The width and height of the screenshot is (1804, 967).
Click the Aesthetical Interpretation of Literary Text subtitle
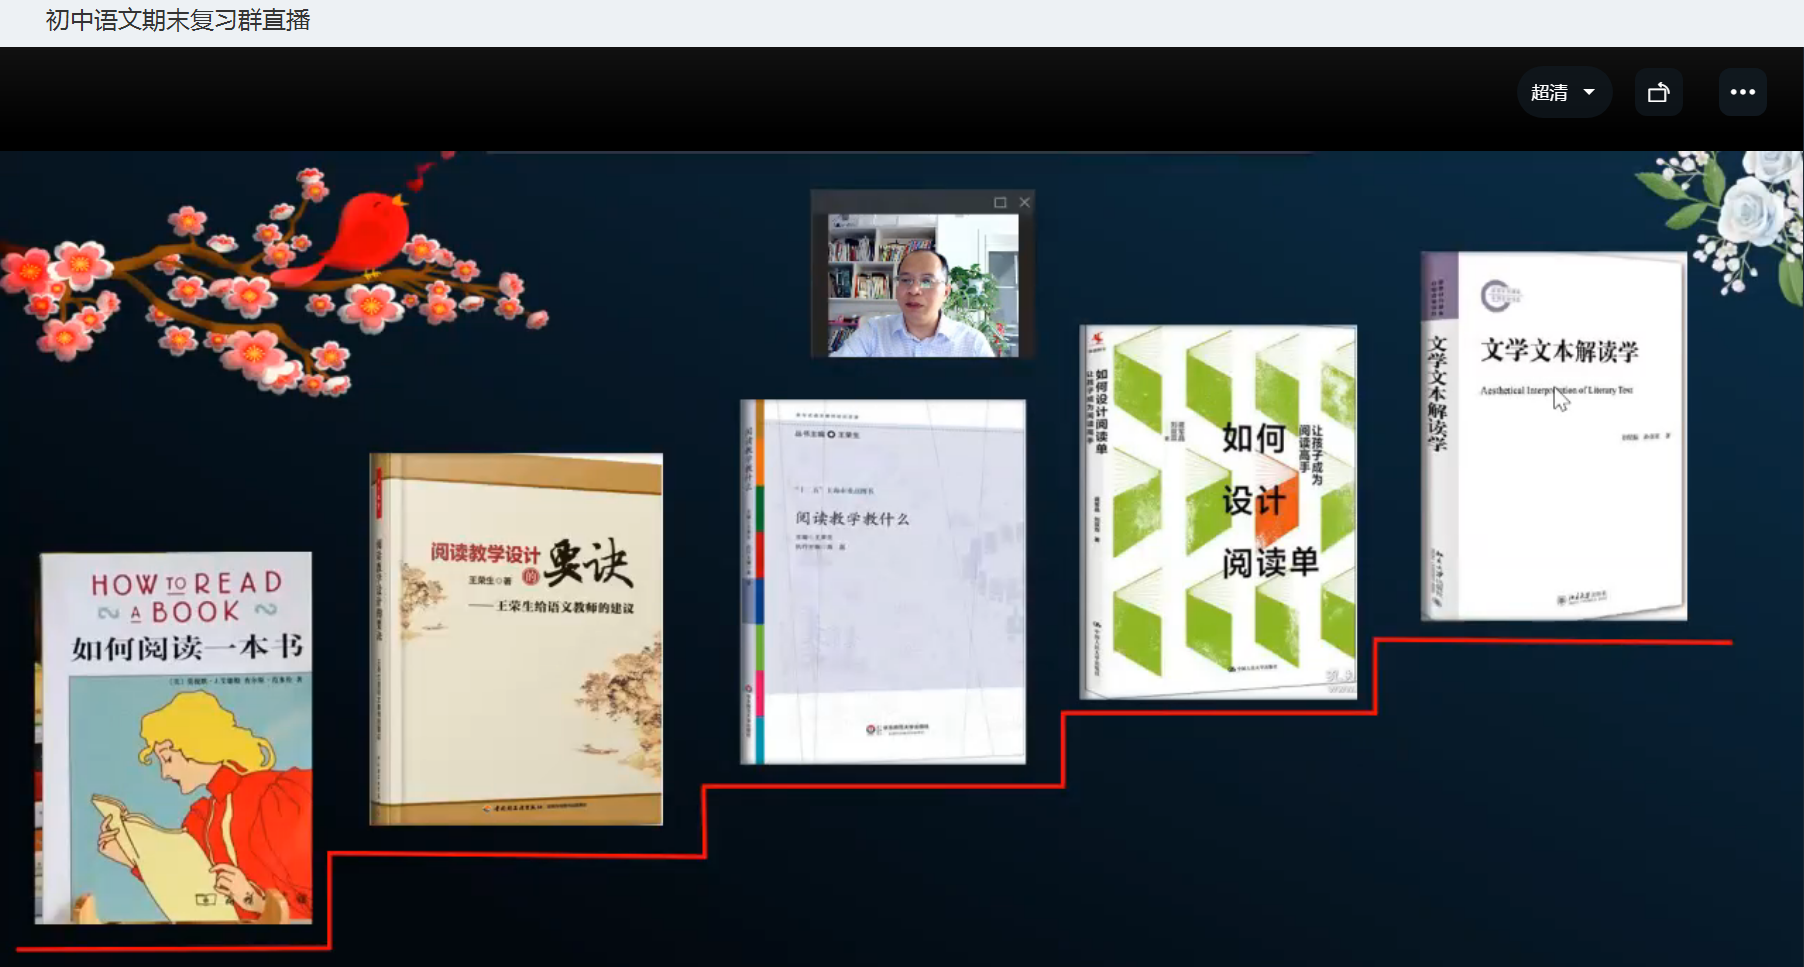[x=1556, y=390]
